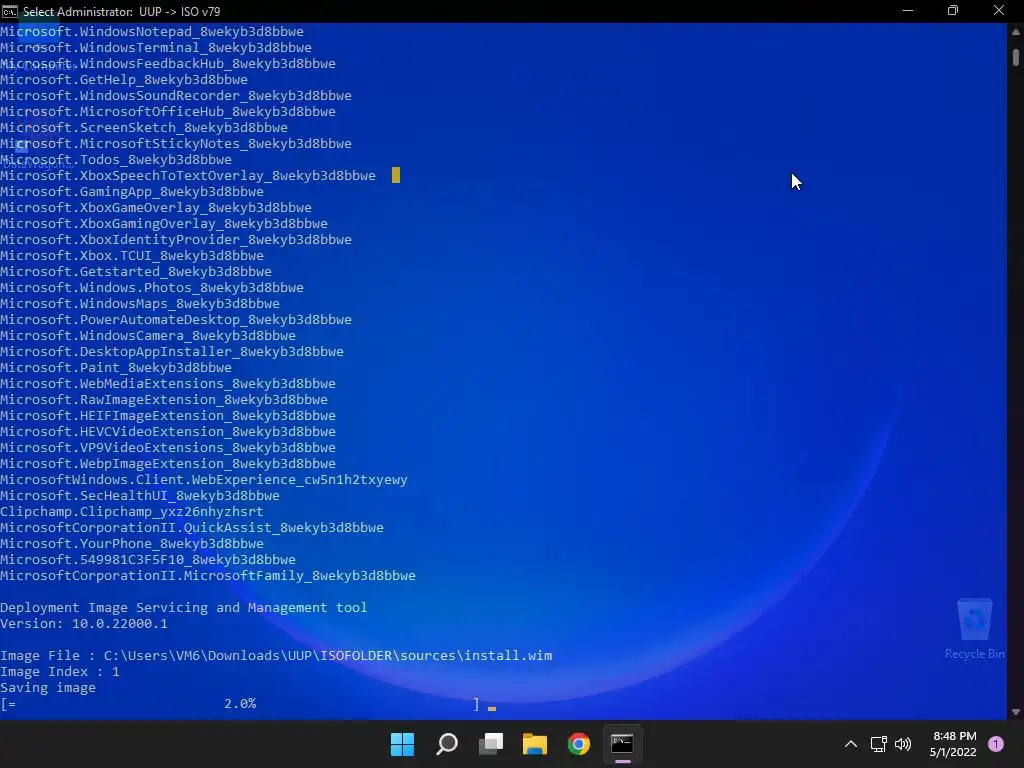Click line Microsoft.WebpImageExtension_8wekyb3d8bbwe
1024x768 pixels.
click(x=168, y=464)
